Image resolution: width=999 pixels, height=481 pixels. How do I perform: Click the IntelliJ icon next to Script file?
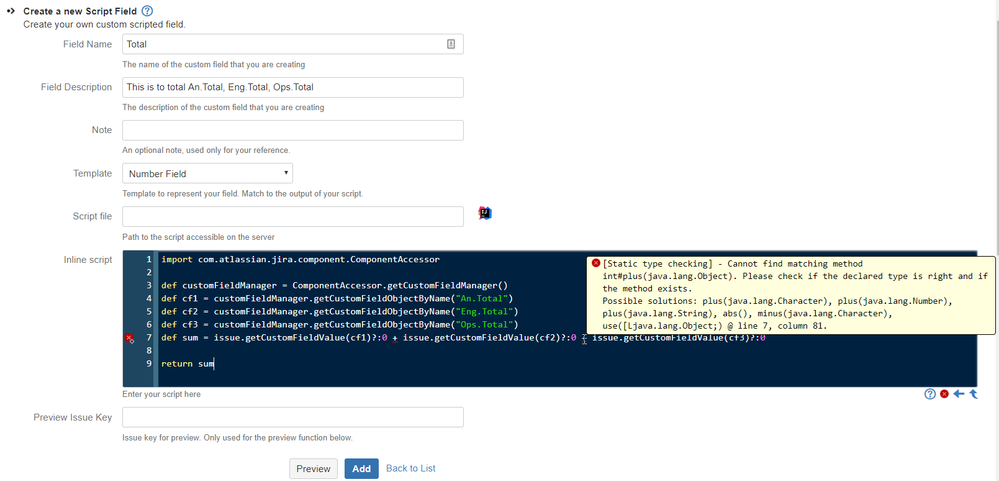coord(485,214)
